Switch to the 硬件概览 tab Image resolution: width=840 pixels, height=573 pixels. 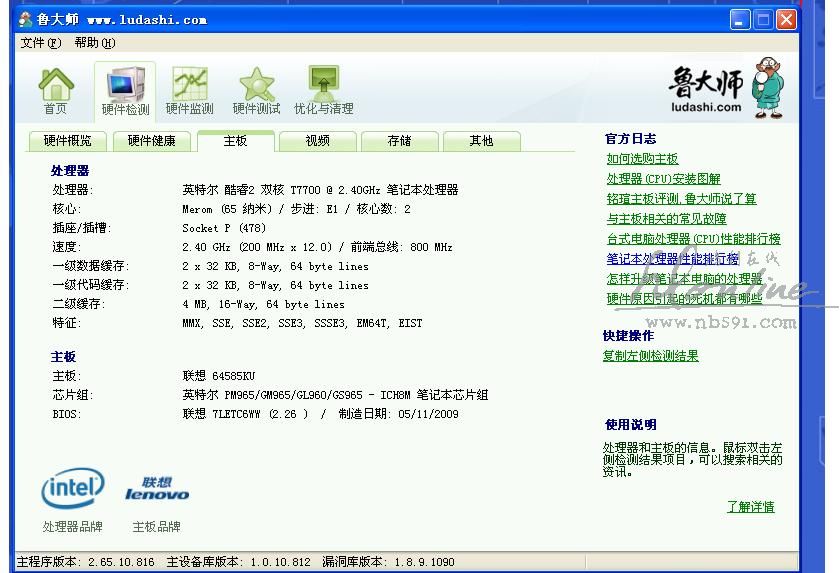click(68, 141)
